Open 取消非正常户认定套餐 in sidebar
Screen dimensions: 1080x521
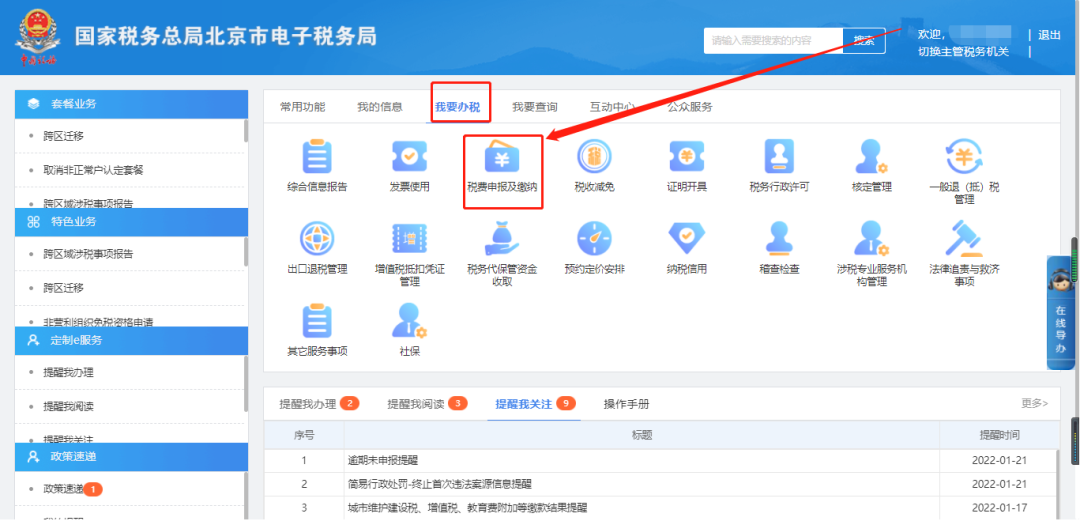94,170
